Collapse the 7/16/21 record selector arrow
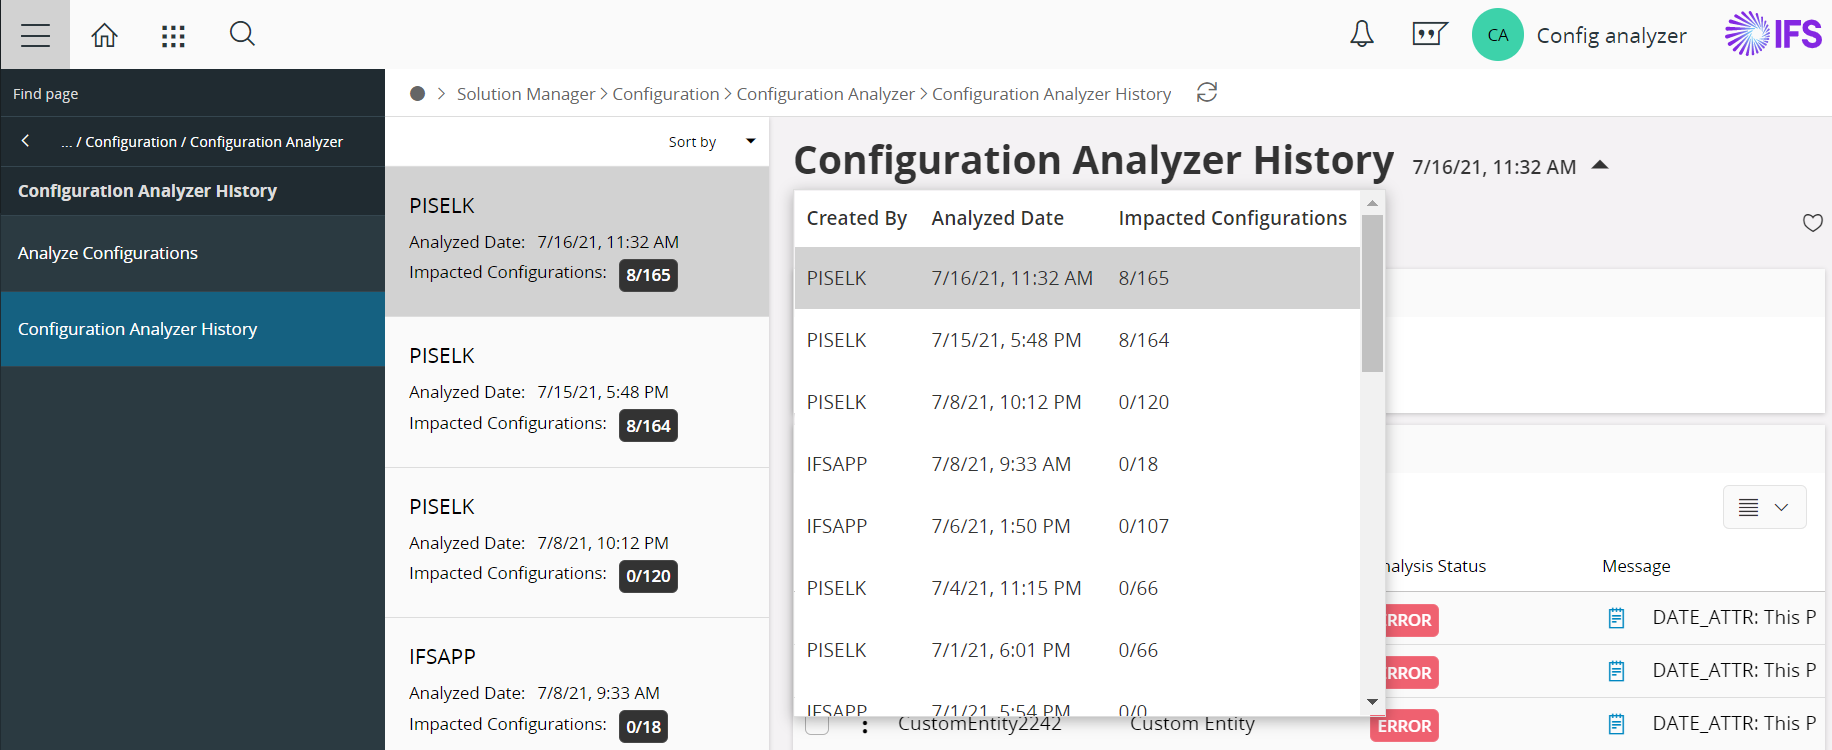The image size is (1832, 750). (x=1600, y=166)
